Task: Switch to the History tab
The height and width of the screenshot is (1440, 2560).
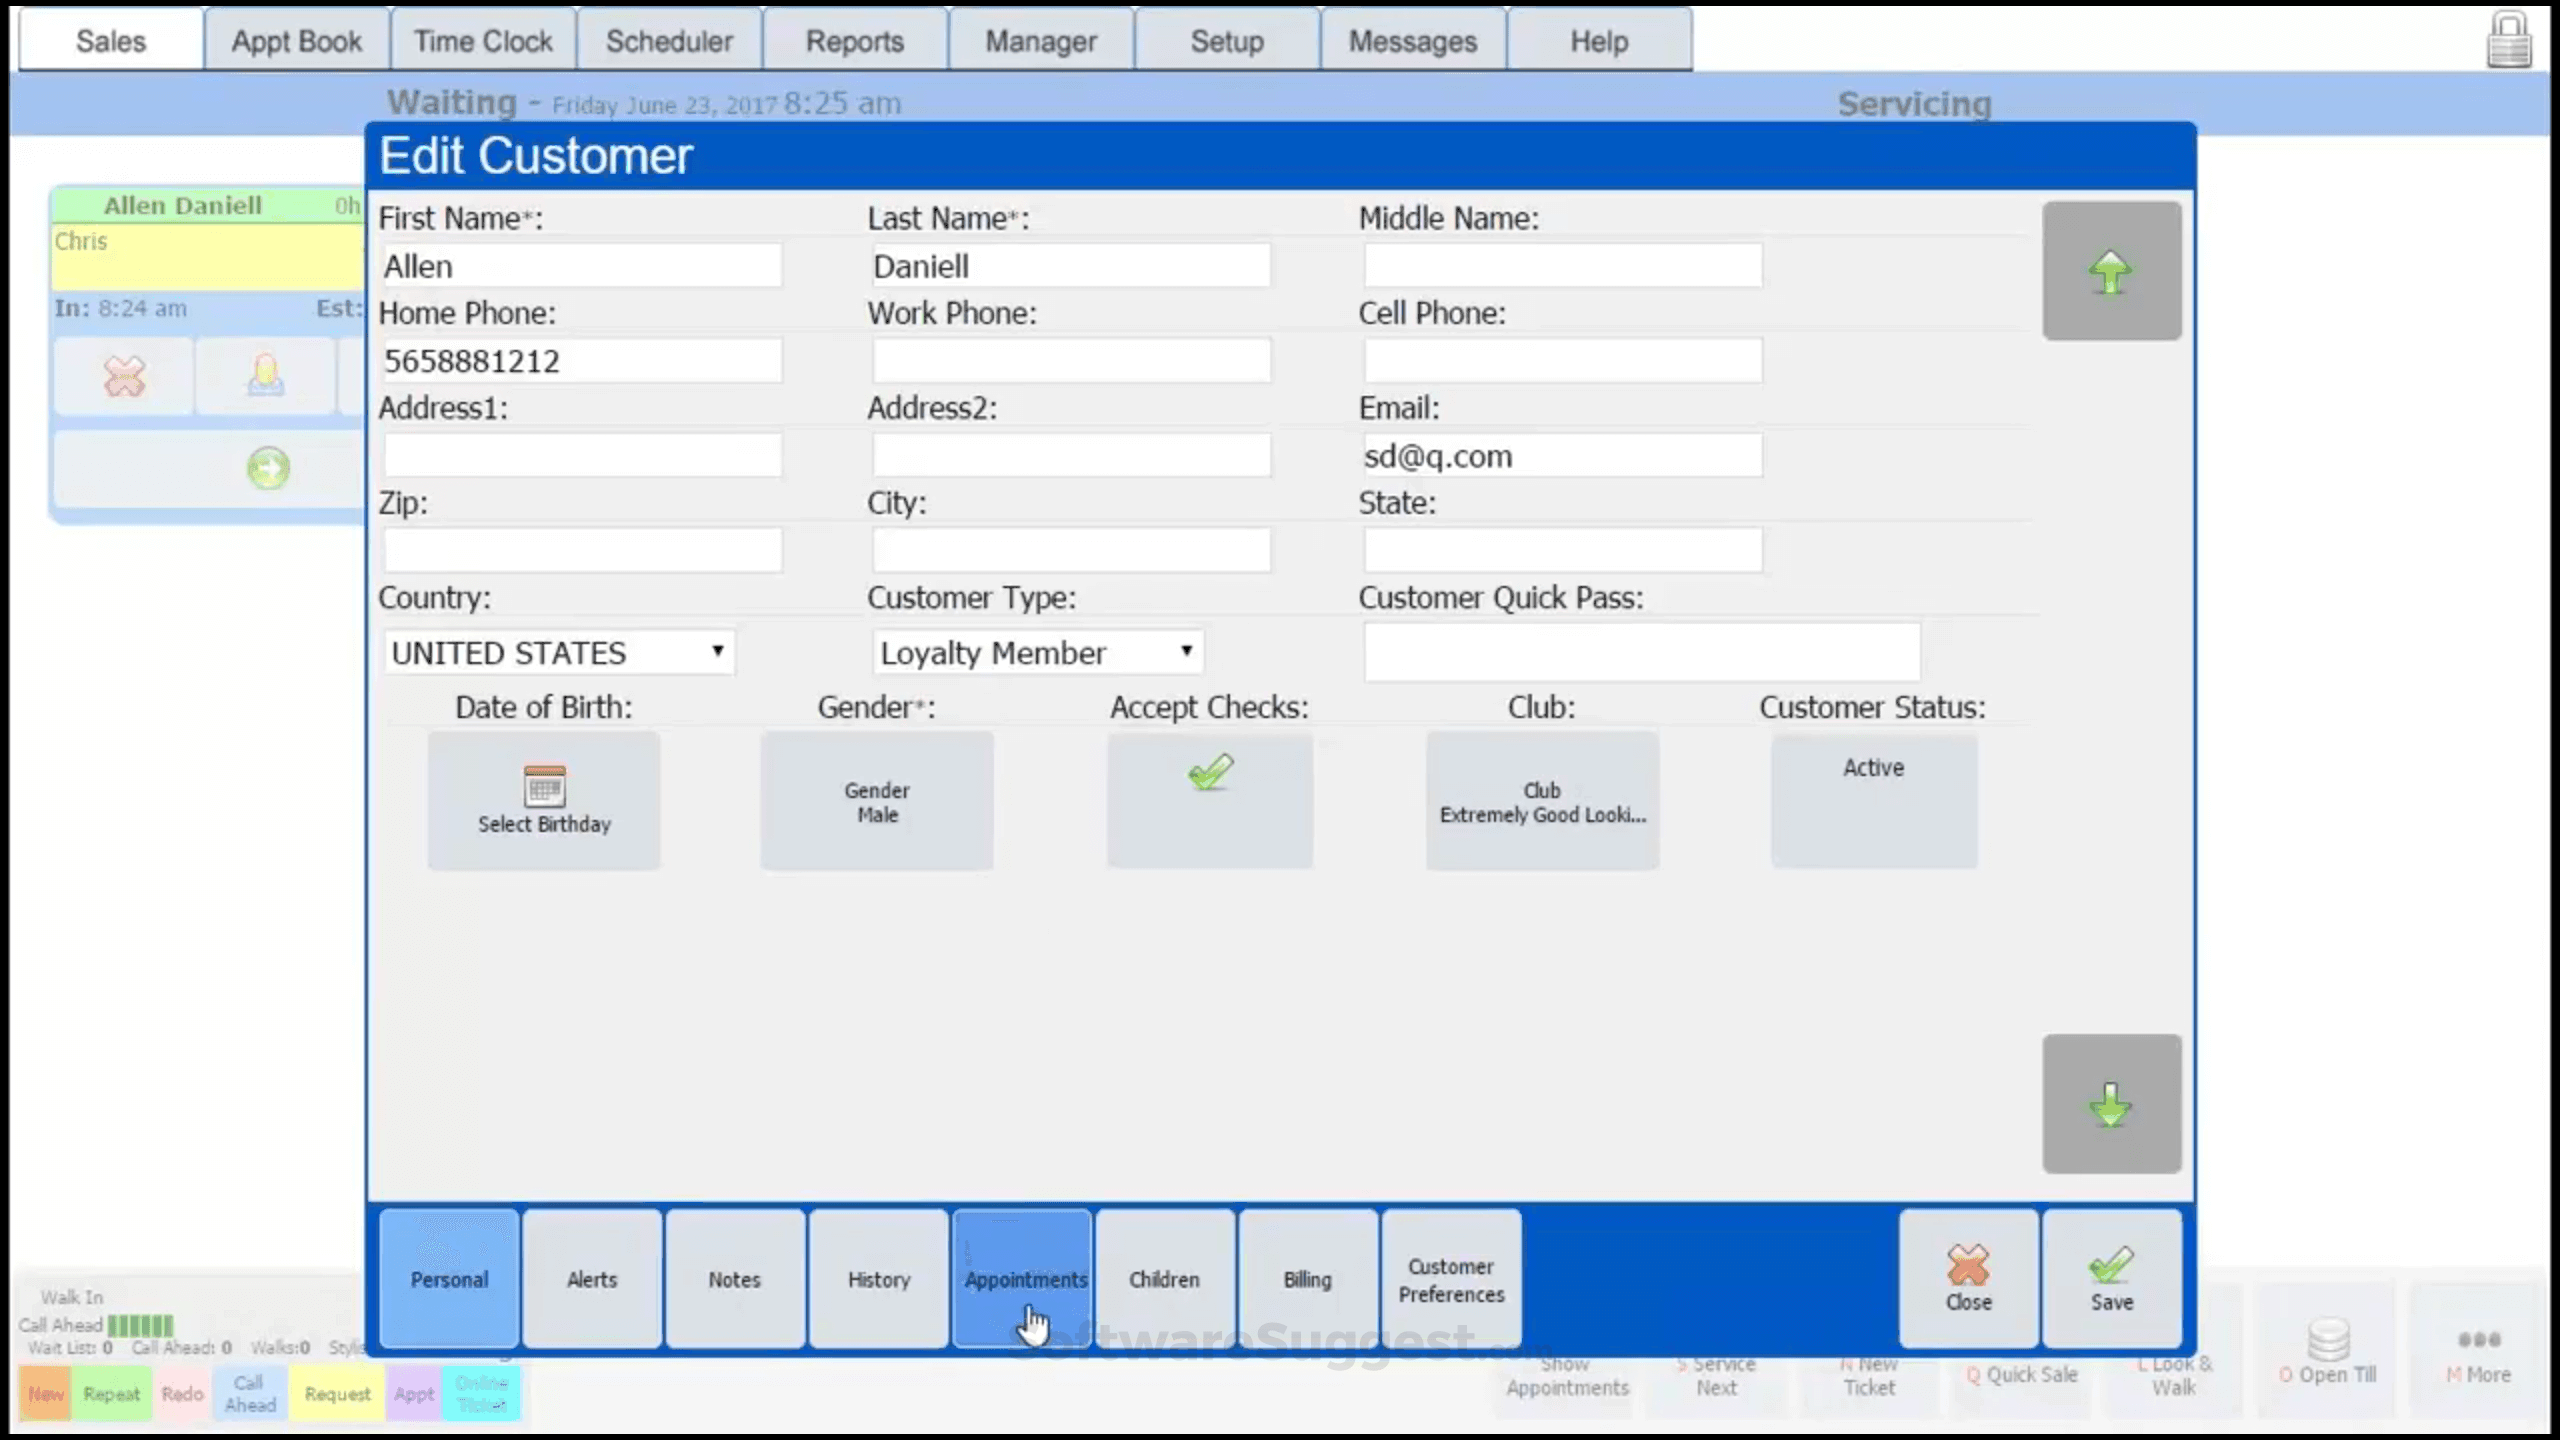Action: pos(877,1277)
